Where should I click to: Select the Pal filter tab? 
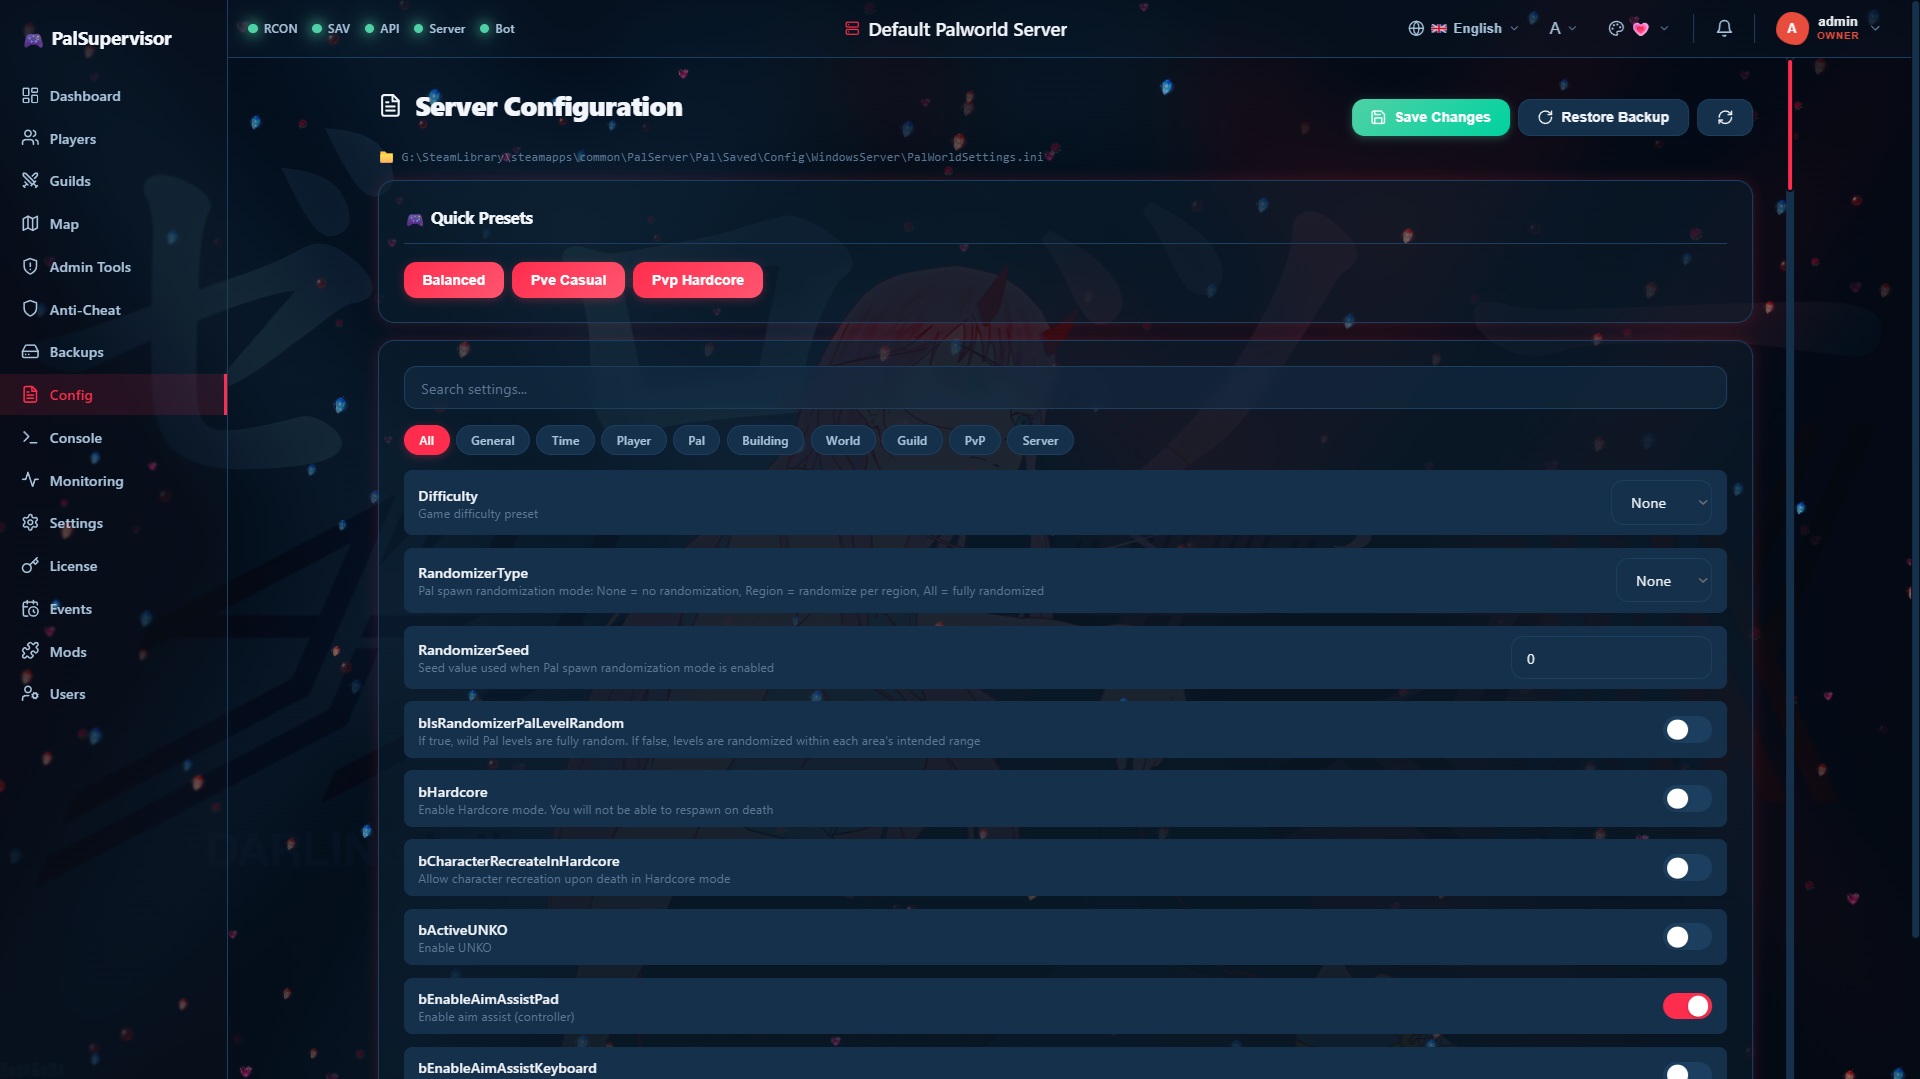pyautogui.click(x=697, y=441)
